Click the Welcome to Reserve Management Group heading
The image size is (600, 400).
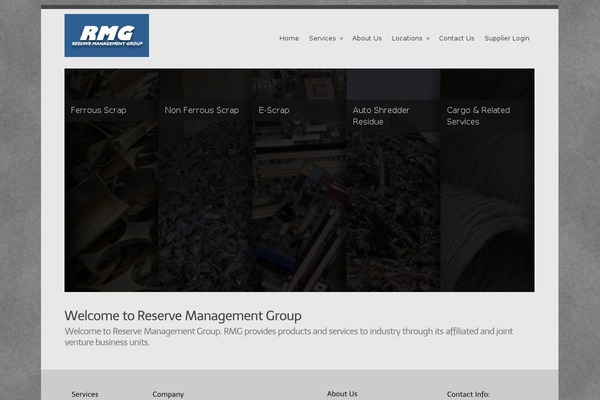pyautogui.click(x=183, y=316)
